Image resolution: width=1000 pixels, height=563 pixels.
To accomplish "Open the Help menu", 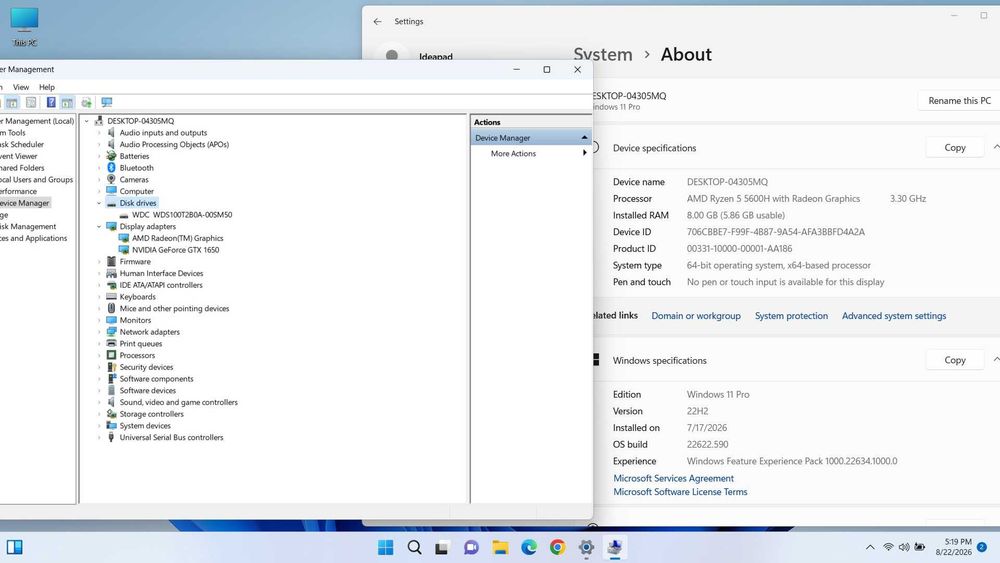I will 47,87.
